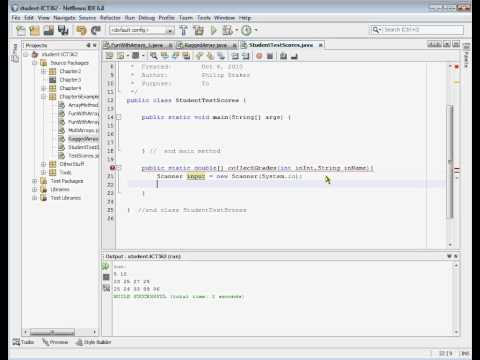Image resolution: width=480 pixels, height=360 pixels.
Task: Click the Output panel scroll up arrow
Action: tap(456, 266)
